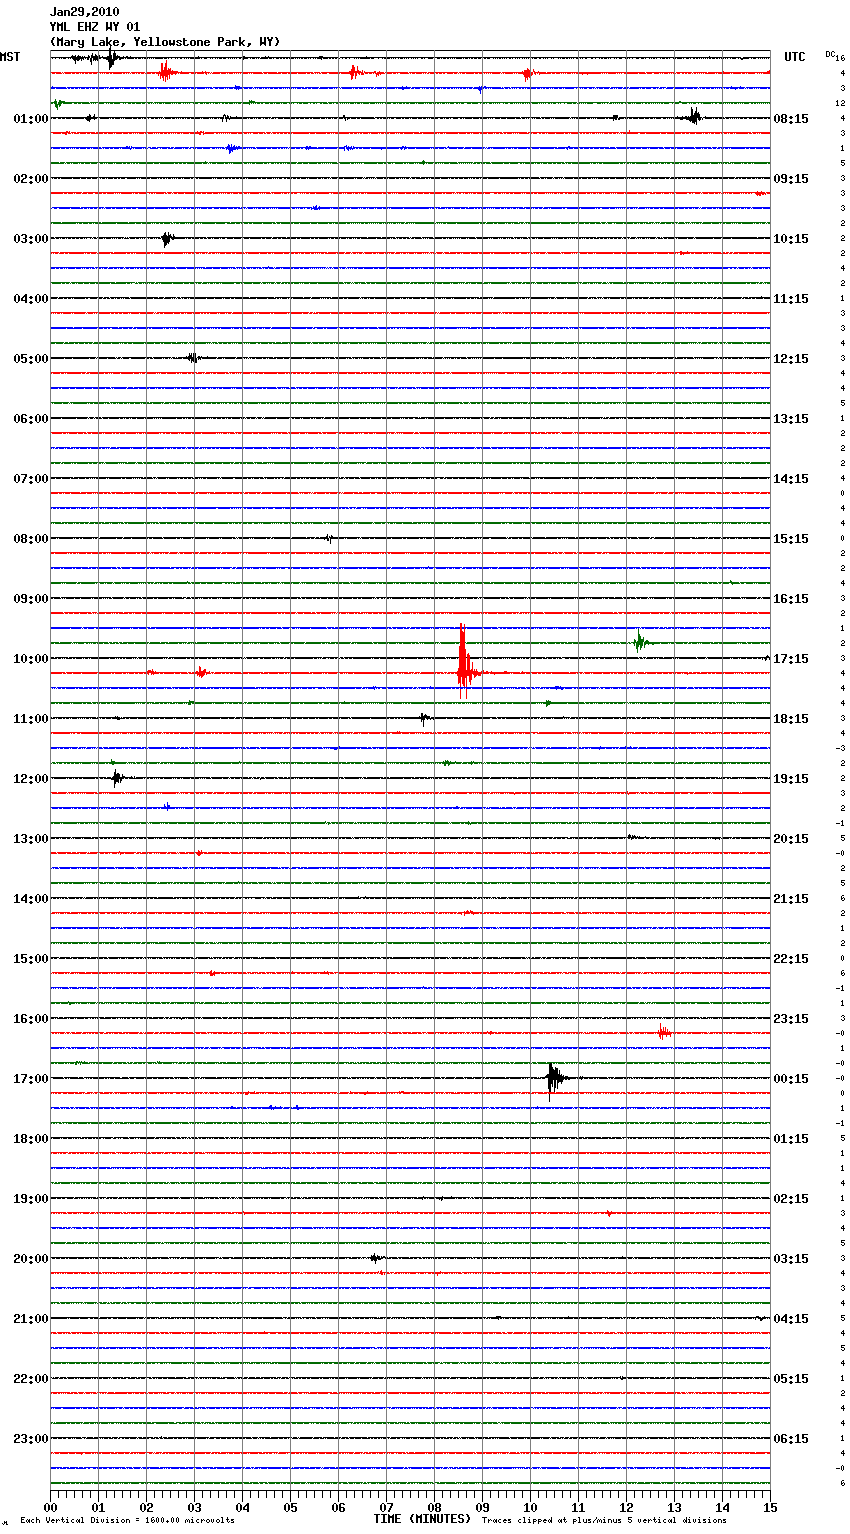This screenshot has height=1534, width=850.
Task: Pick the 17:15 UTC time label
Action: coord(791,659)
